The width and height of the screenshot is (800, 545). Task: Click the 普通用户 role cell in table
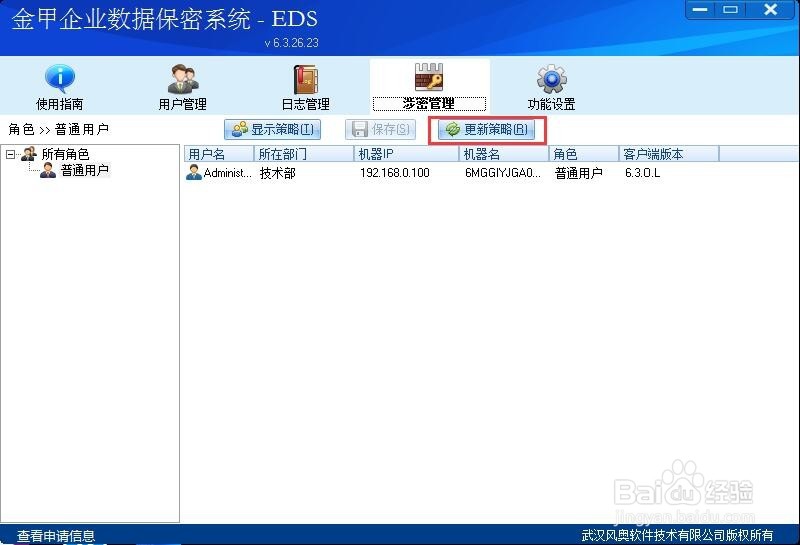pyautogui.click(x=579, y=173)
